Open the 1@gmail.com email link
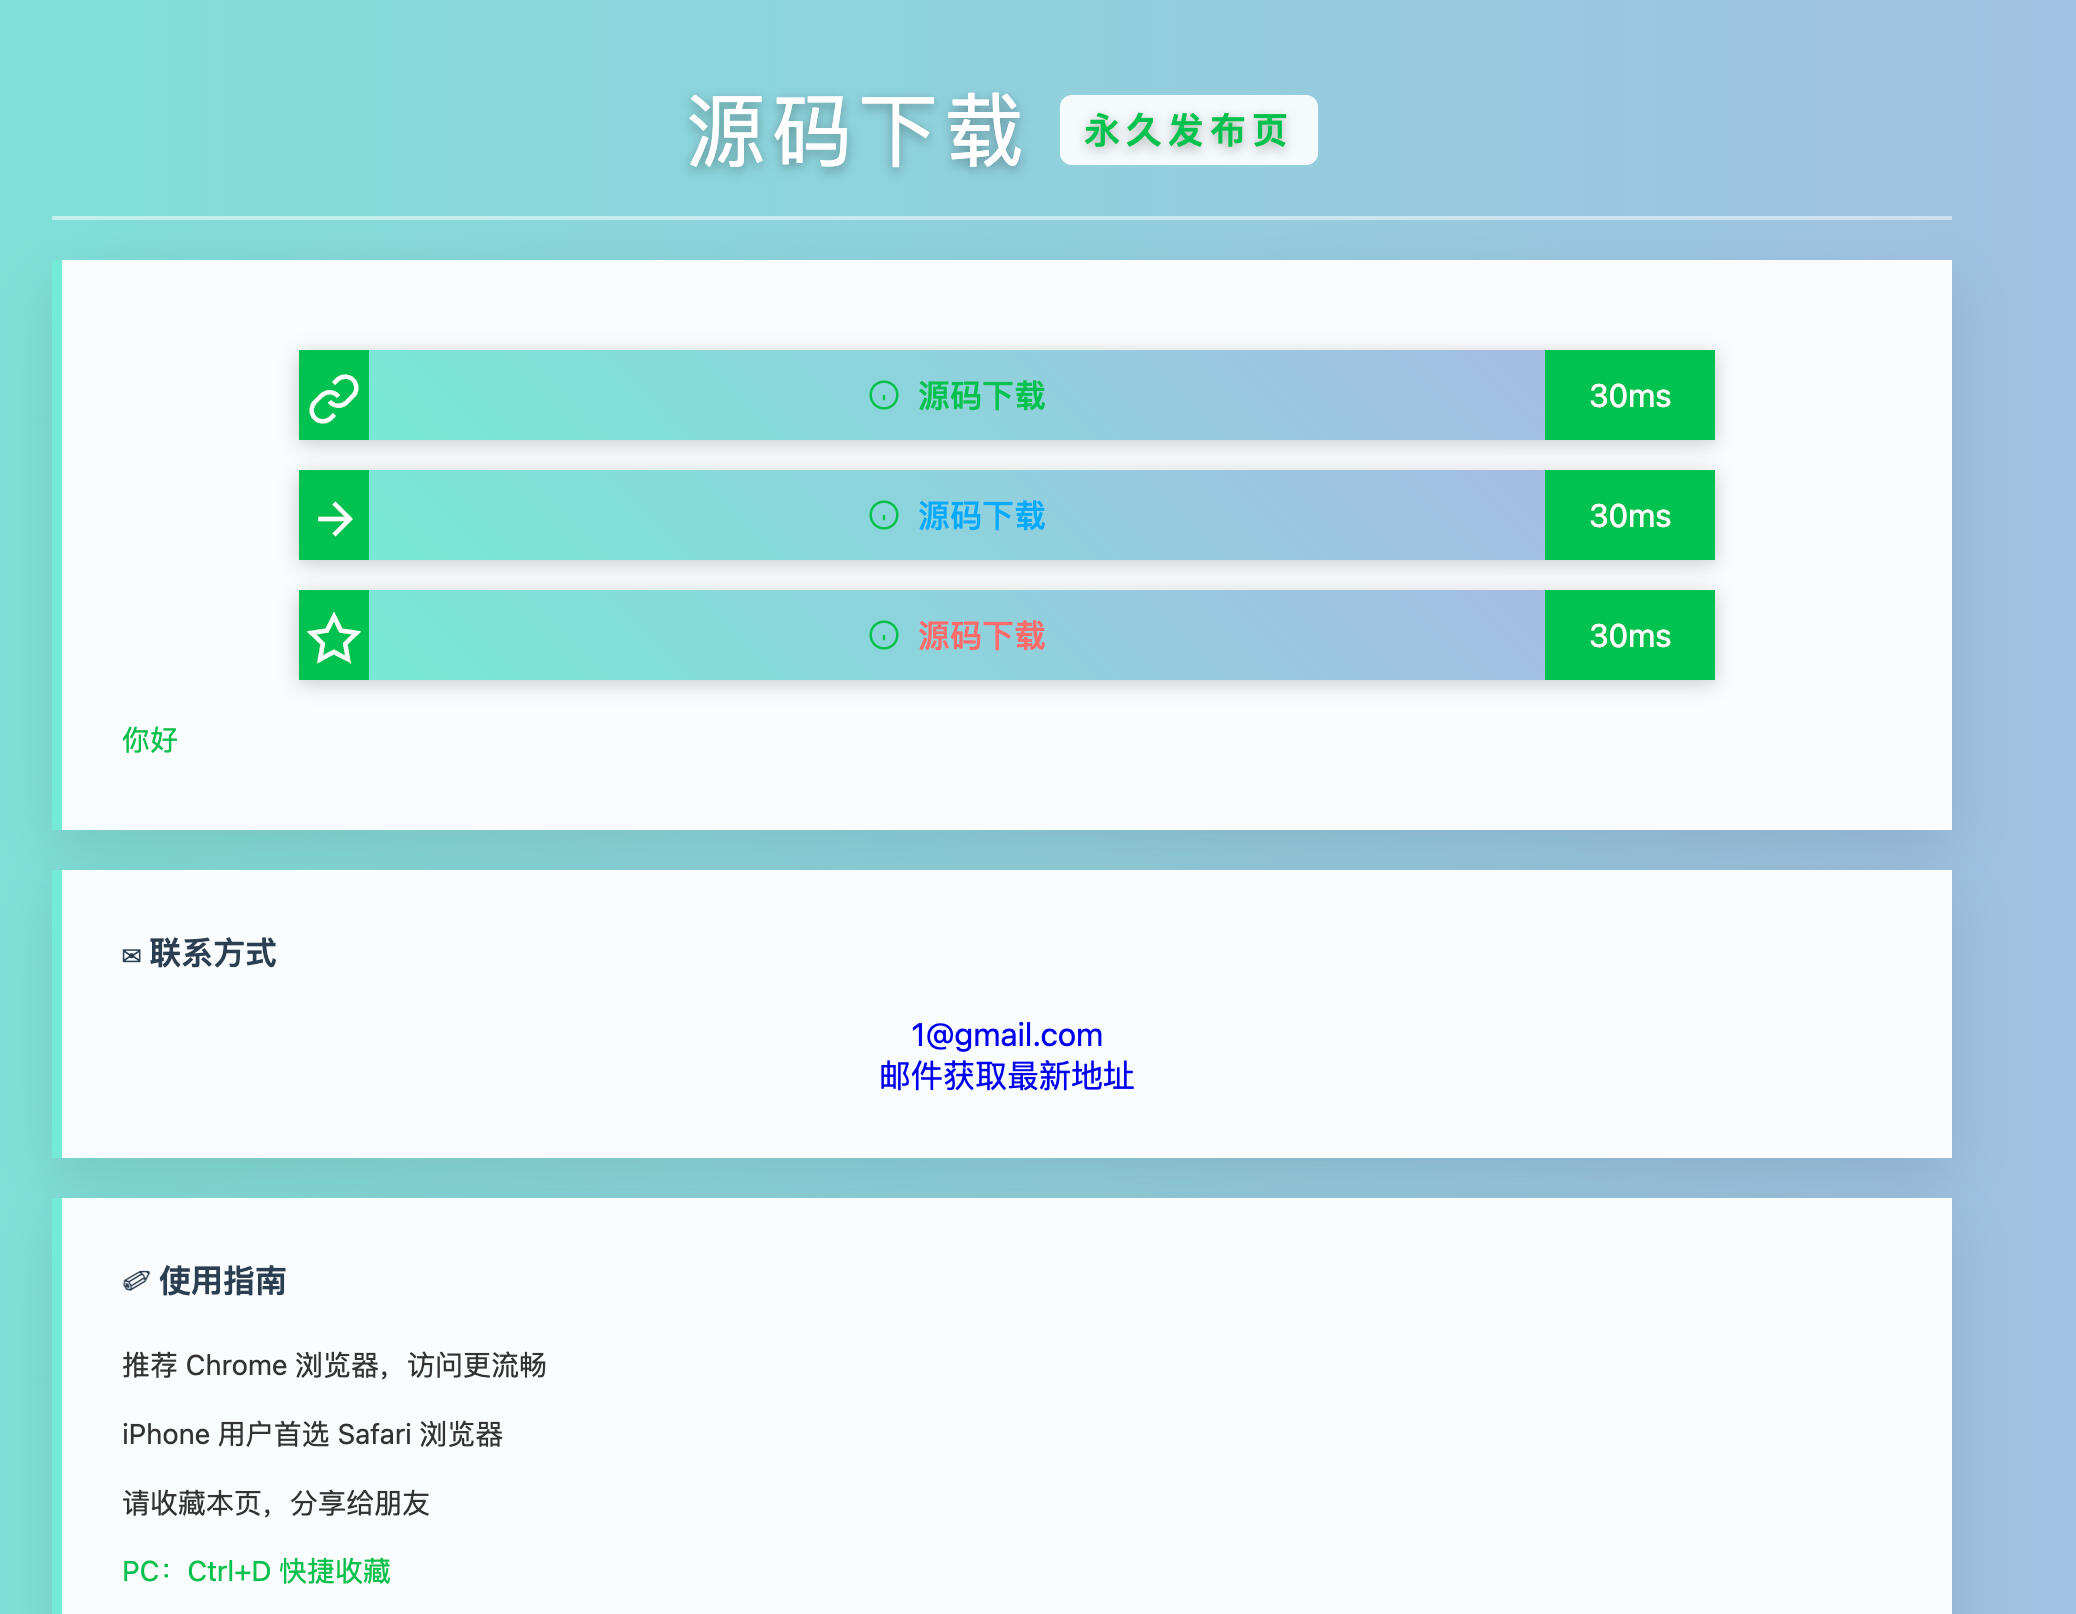Image resolution: width=2076 pixels, height=1614 pixels. pos(1006,1035)
